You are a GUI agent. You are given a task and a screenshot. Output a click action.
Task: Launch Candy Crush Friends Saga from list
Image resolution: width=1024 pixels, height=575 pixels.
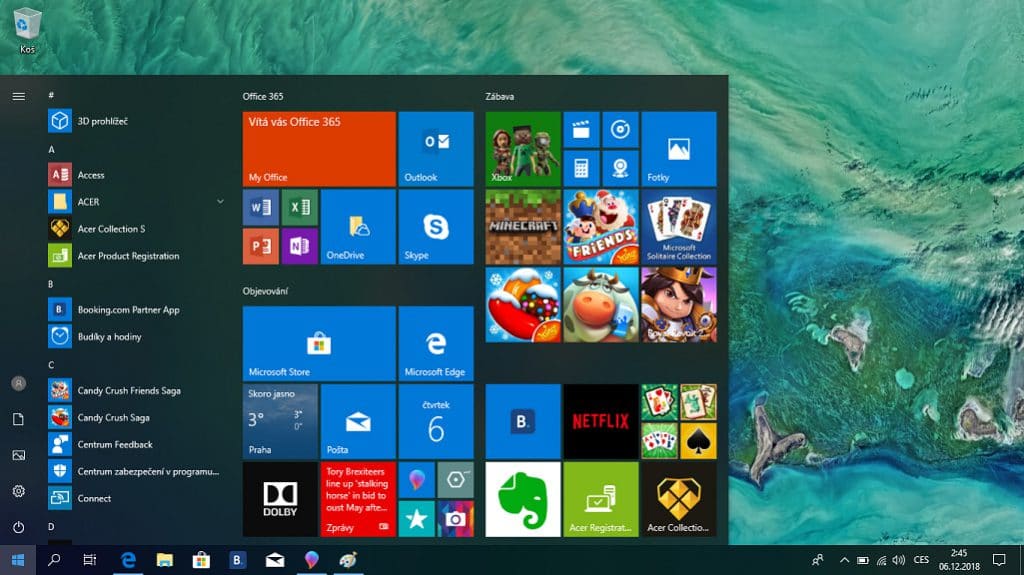click(136, 391)
